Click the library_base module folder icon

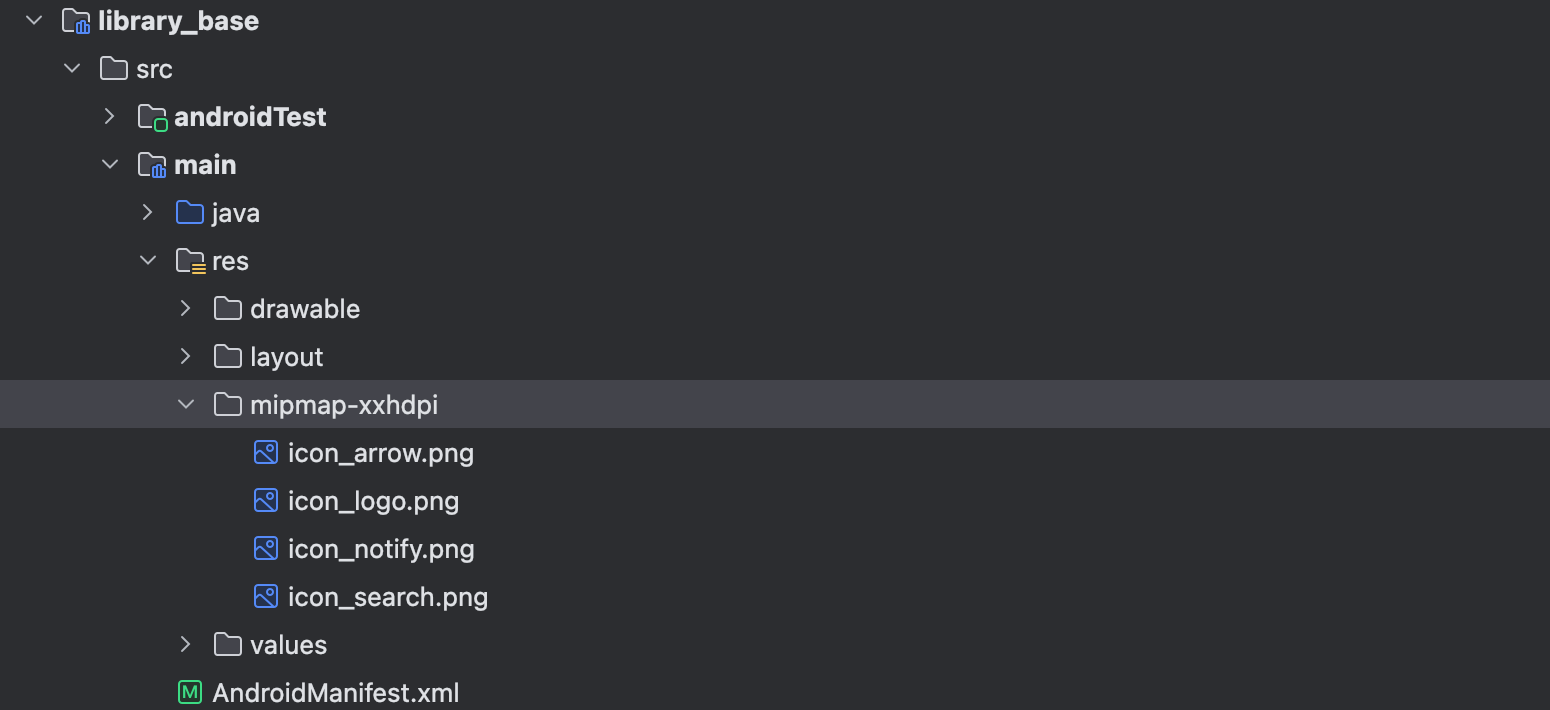(x=76, y=21)
